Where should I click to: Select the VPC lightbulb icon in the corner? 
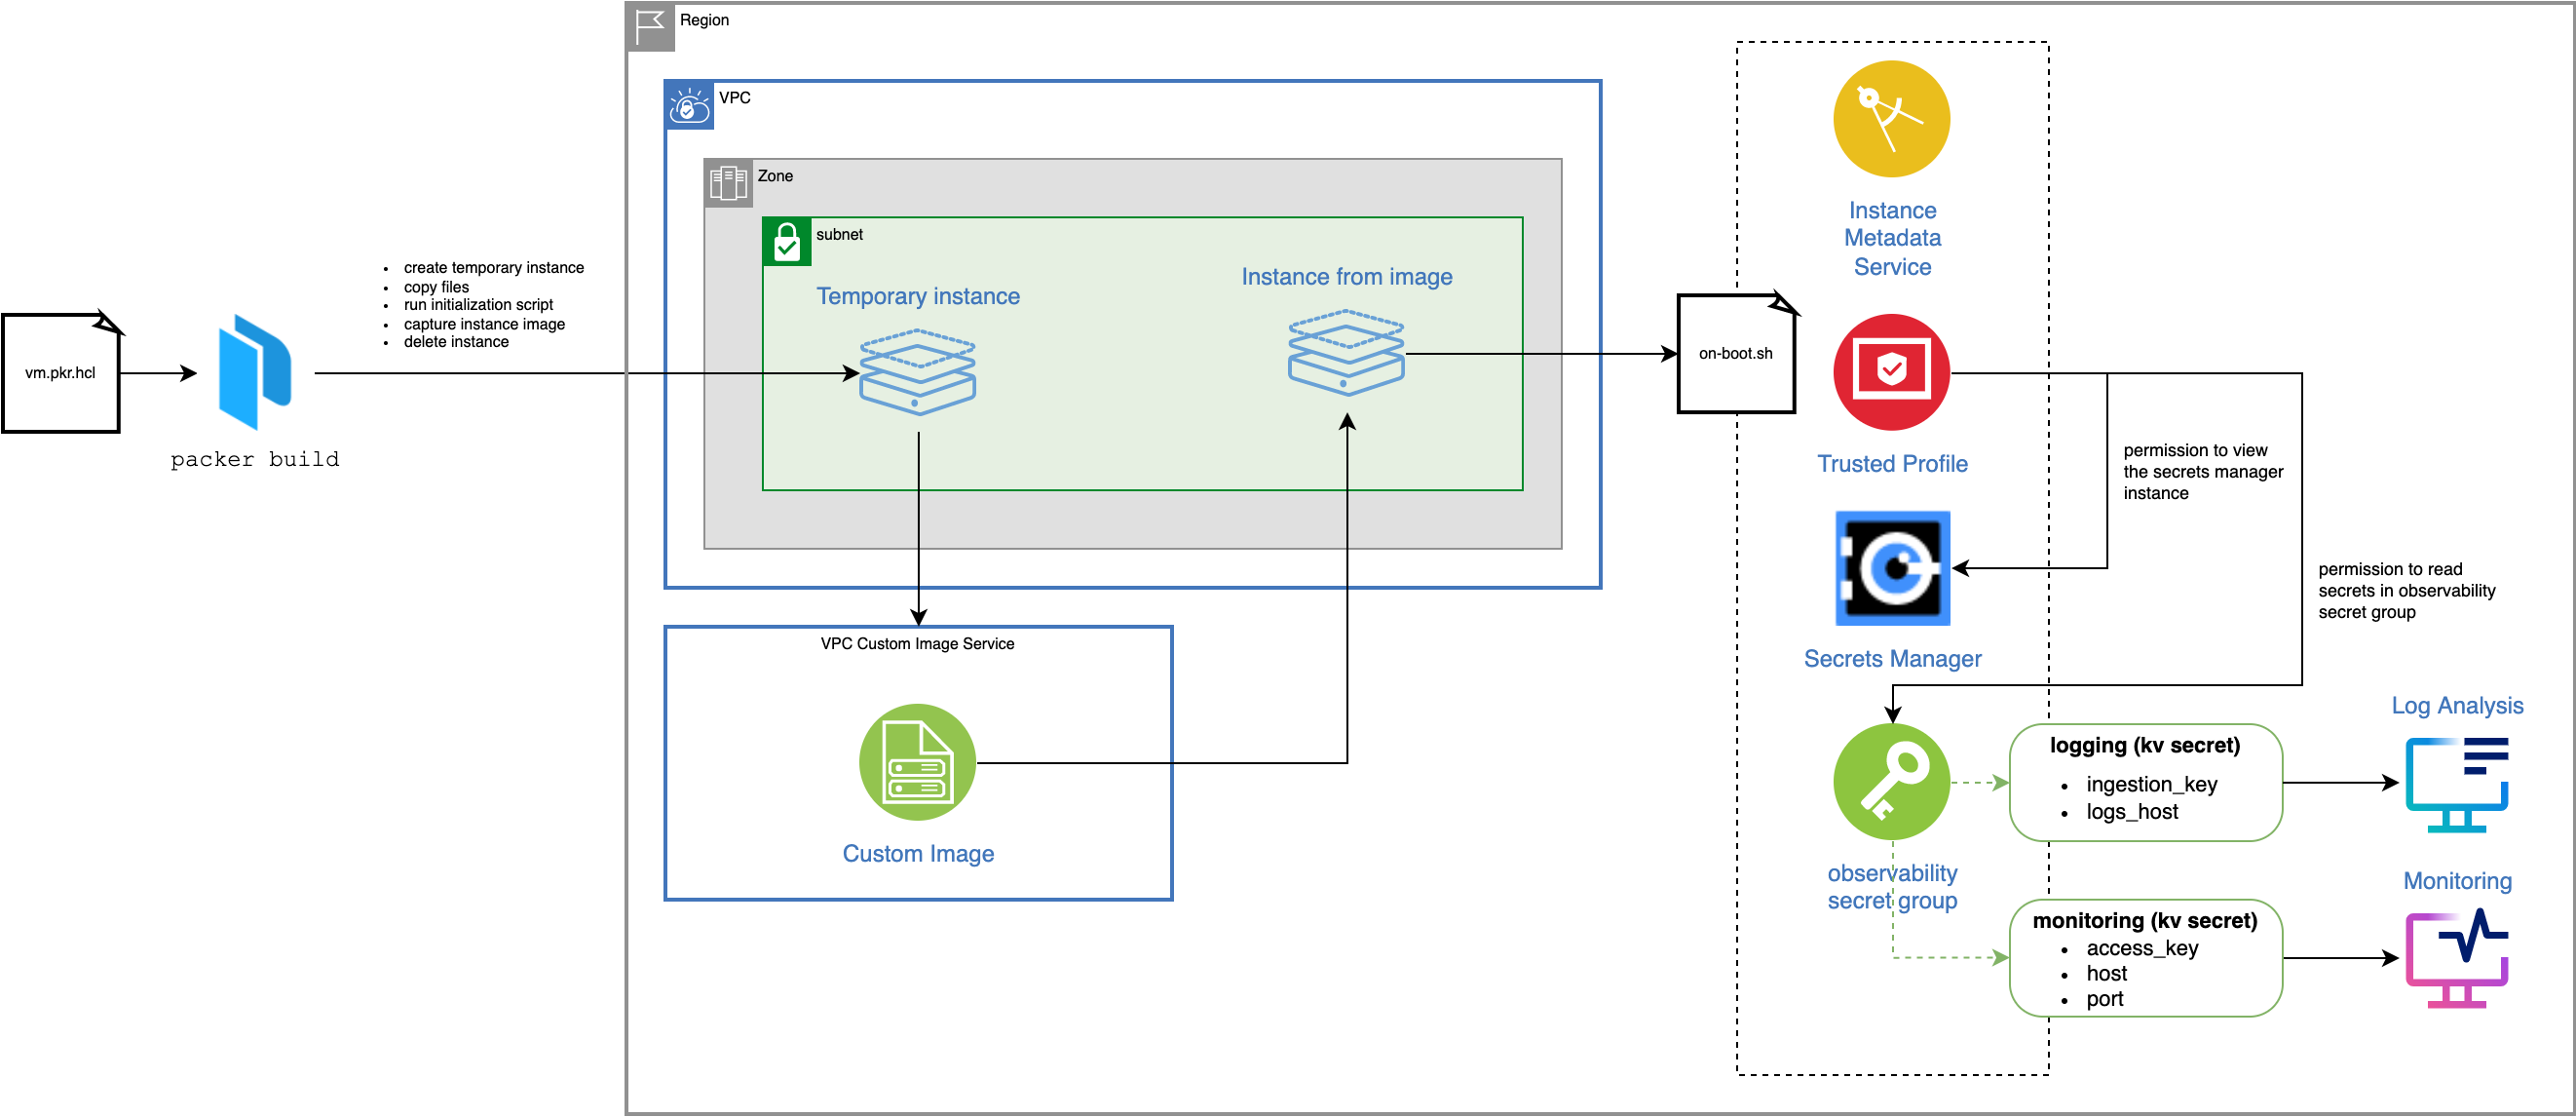coord(688,107)
